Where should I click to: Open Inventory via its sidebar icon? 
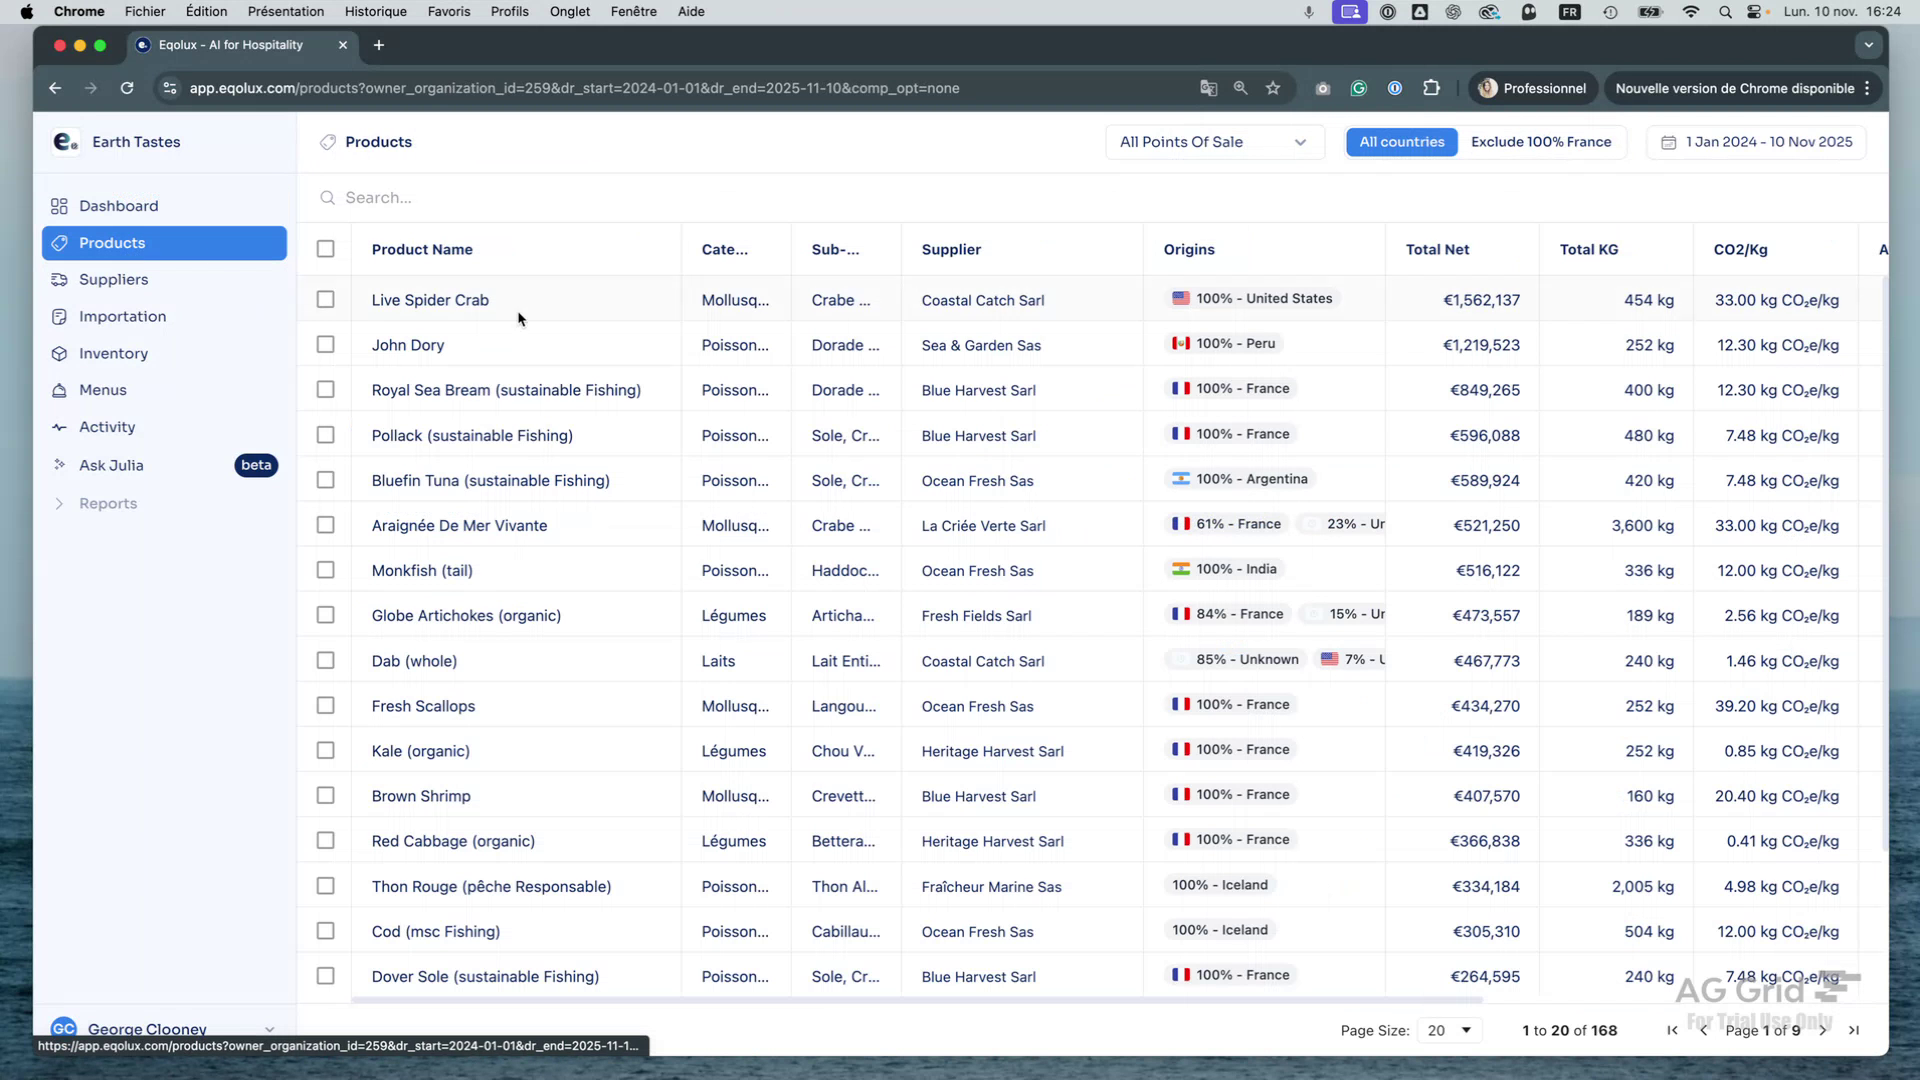[x=60, y=353]
